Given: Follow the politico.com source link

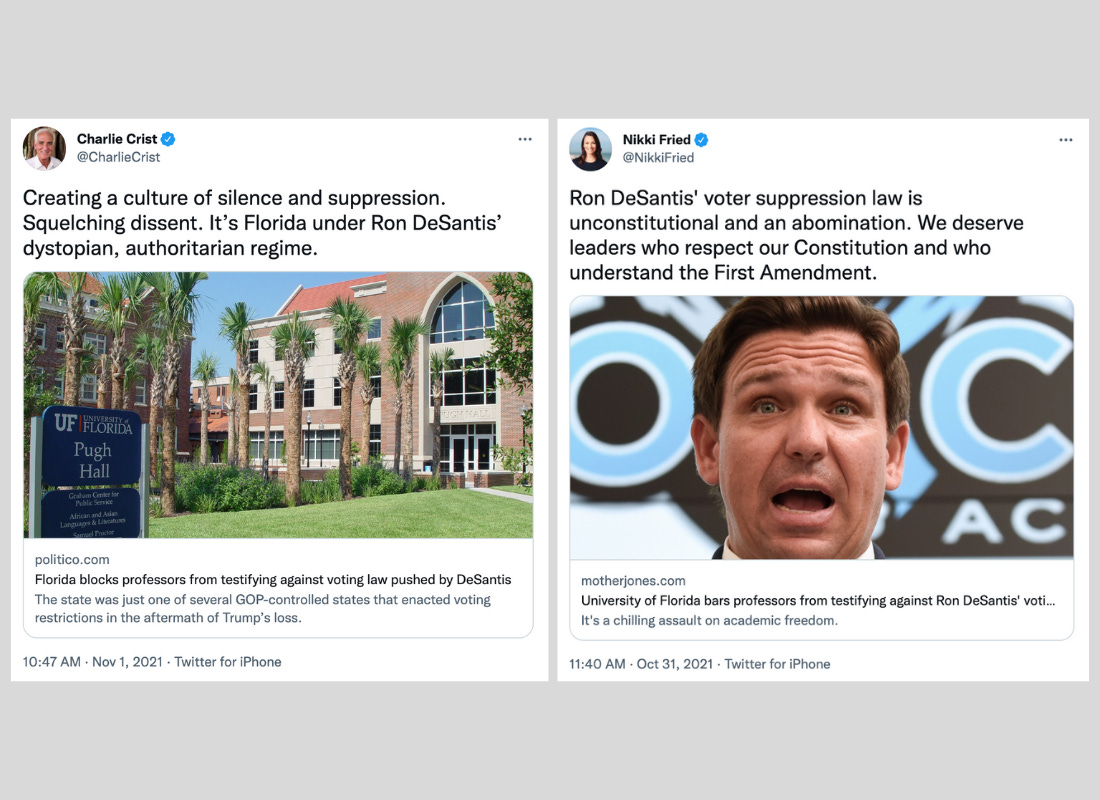Looking at the screenshot, I should (x=72, y=559).
